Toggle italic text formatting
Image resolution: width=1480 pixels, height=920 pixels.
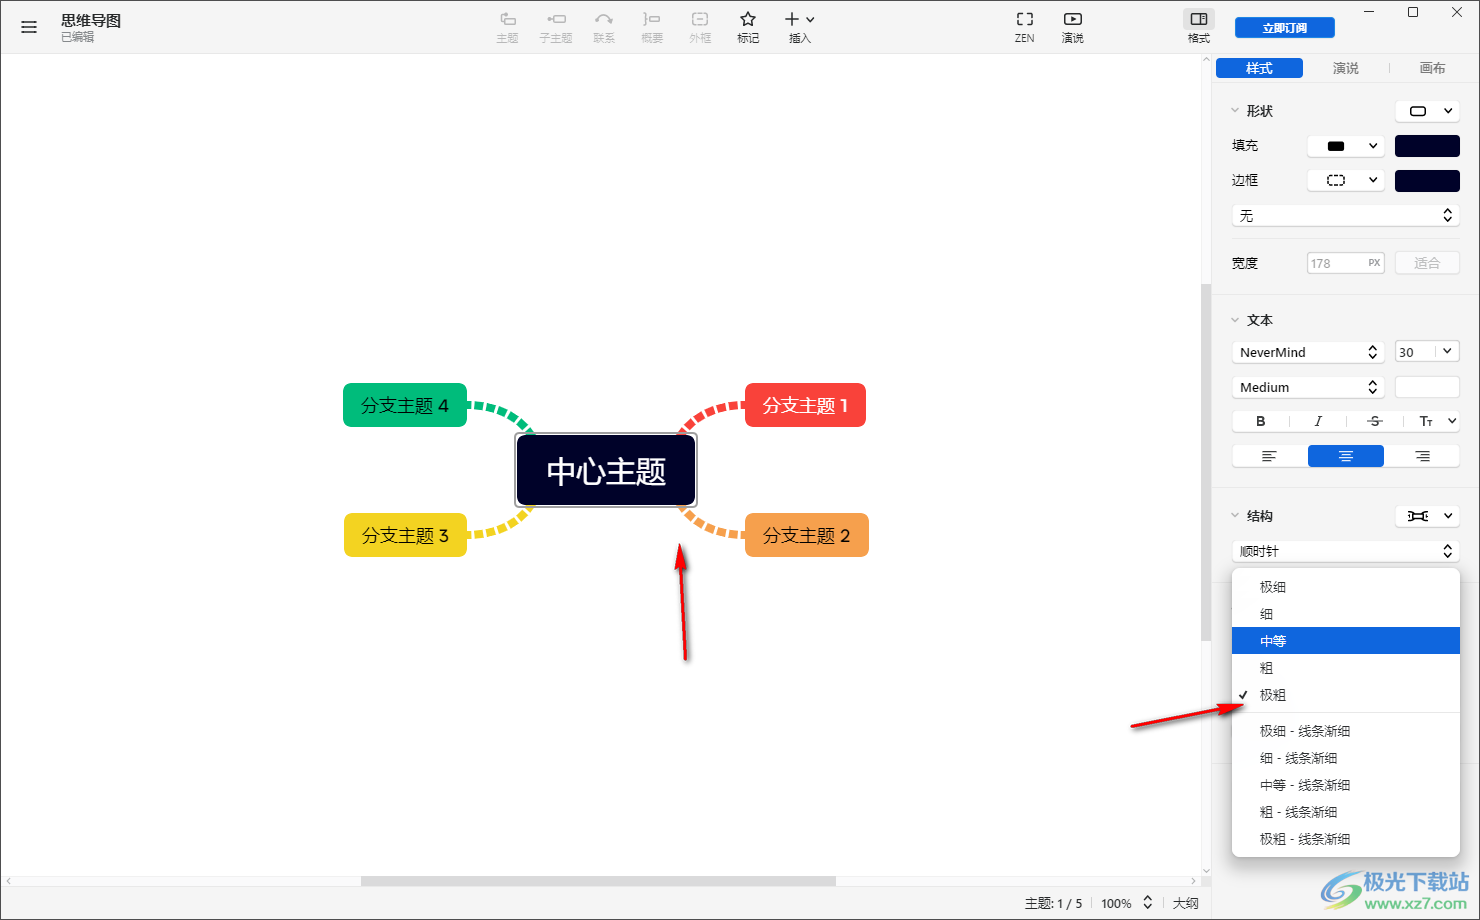point(1318,421)
